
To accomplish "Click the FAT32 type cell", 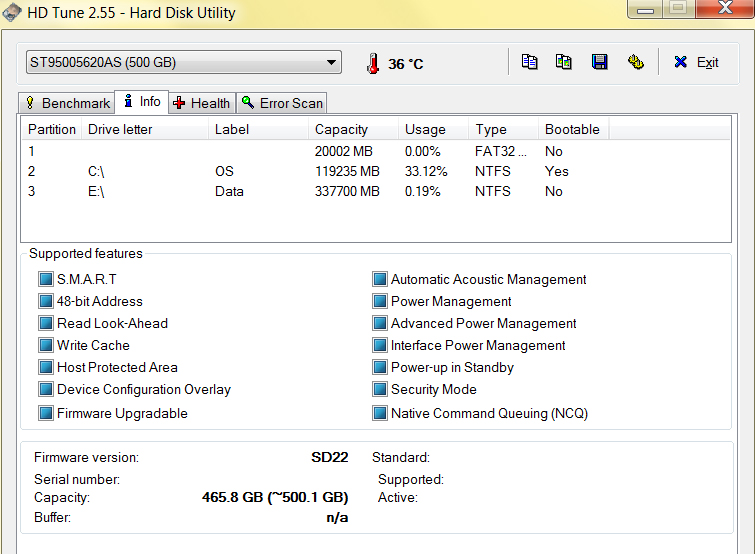I will (501, 151).
